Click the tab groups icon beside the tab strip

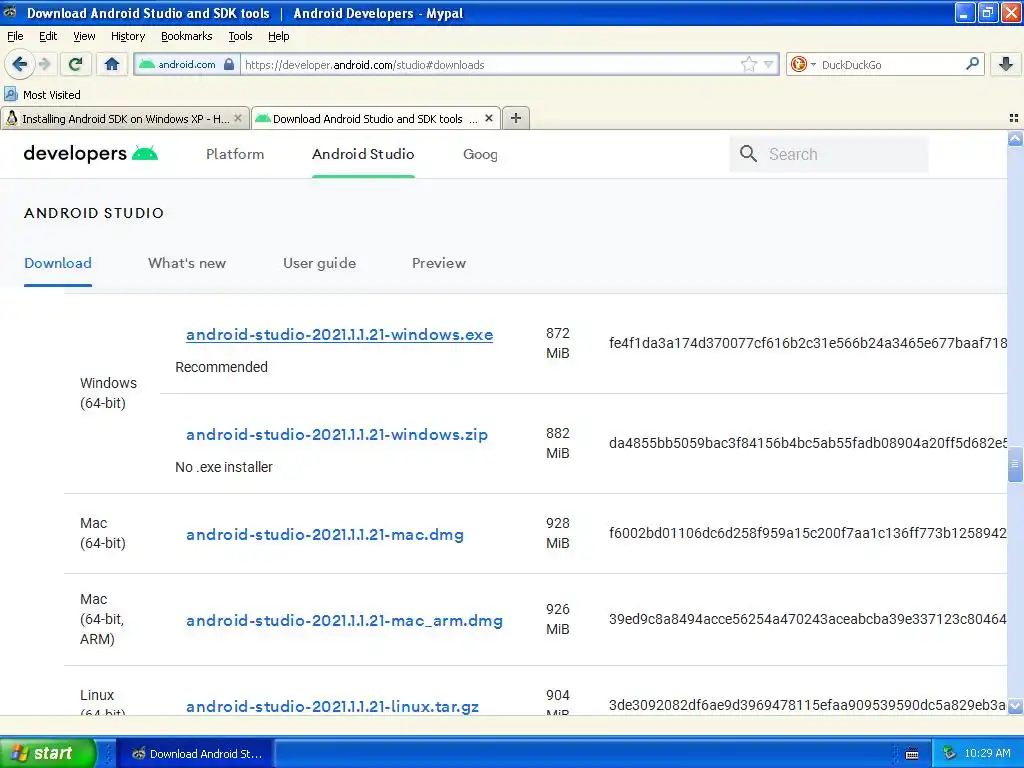tap(1014, 118)
